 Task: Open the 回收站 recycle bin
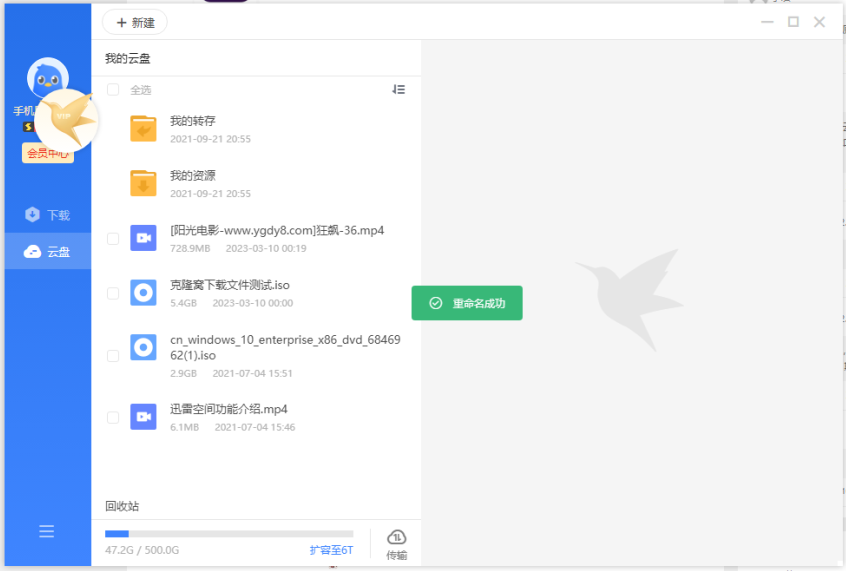[x=122, y=506]
